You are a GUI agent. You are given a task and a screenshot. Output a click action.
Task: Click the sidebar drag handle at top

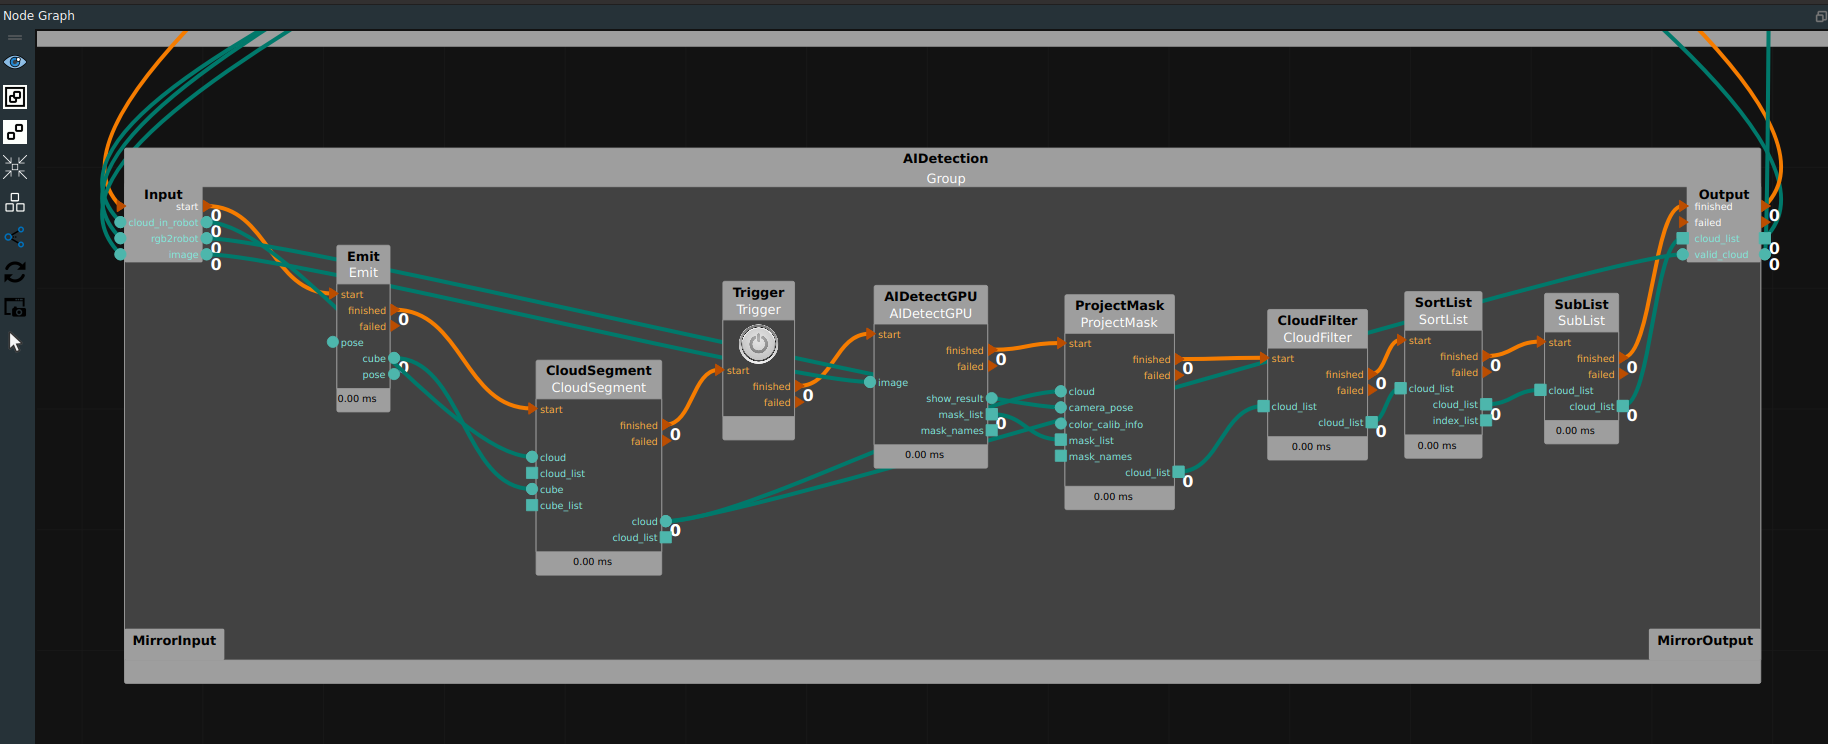click(15, 37)
